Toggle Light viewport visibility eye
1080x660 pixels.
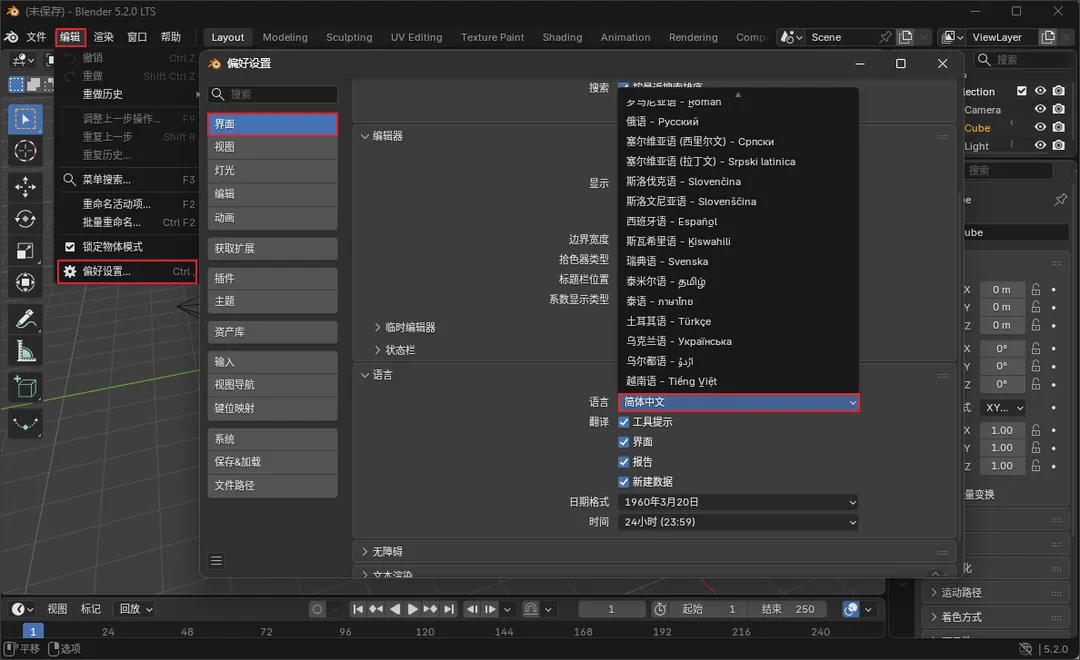point(1040,145)
